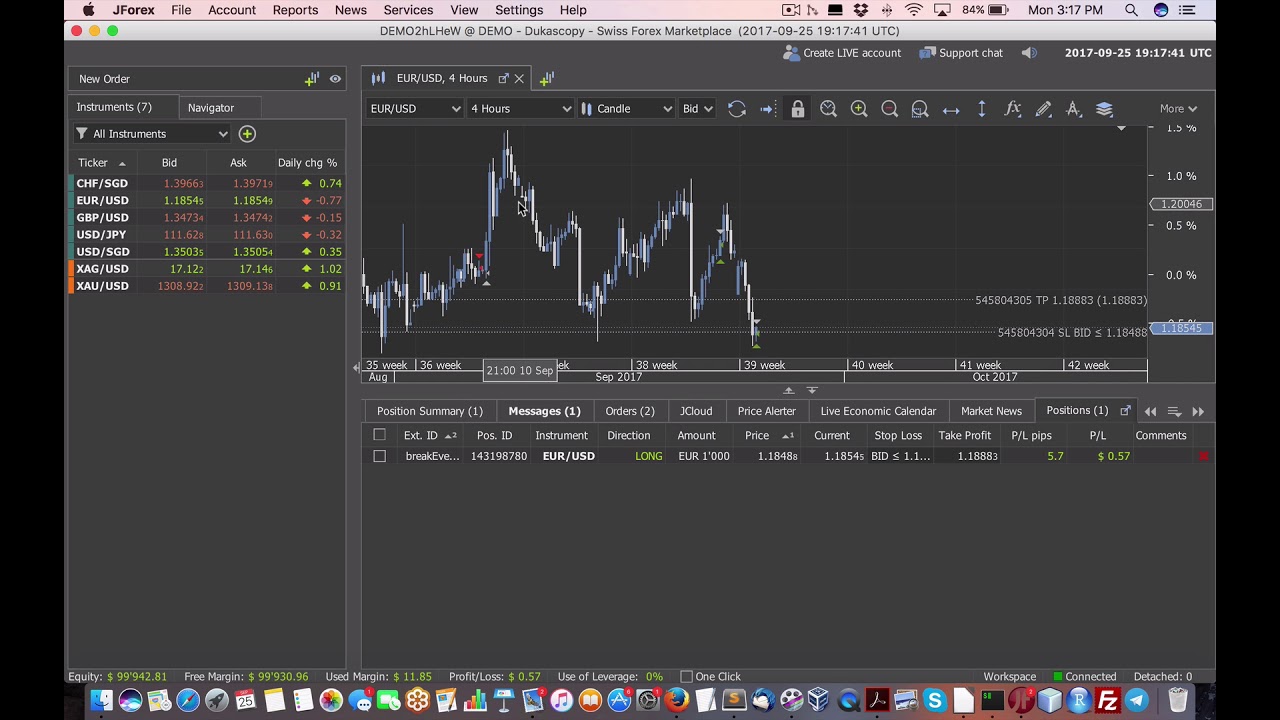Click the tab list next arrows icon
This screenshot has height=720, width=1280.
(x=1198, y=411)
